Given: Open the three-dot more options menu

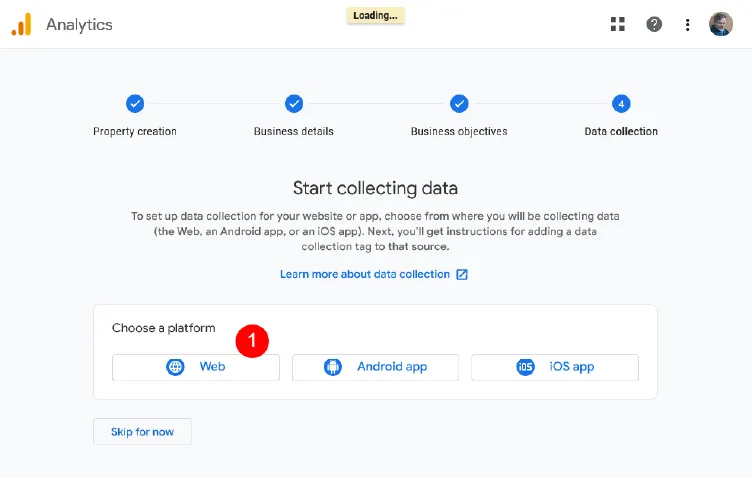Looking at the screenshot, I should (688, 24).
